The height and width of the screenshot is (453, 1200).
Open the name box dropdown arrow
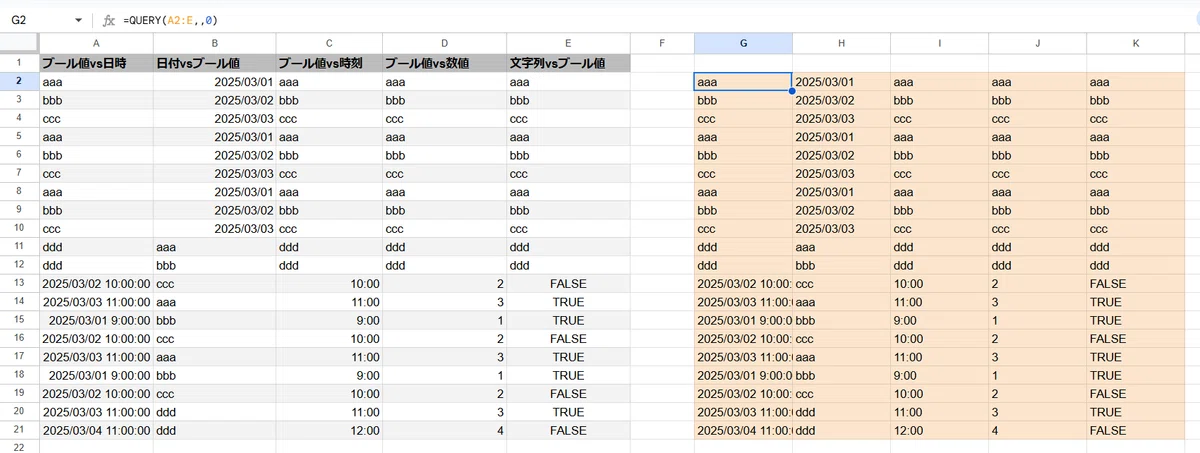coord(79,20)
